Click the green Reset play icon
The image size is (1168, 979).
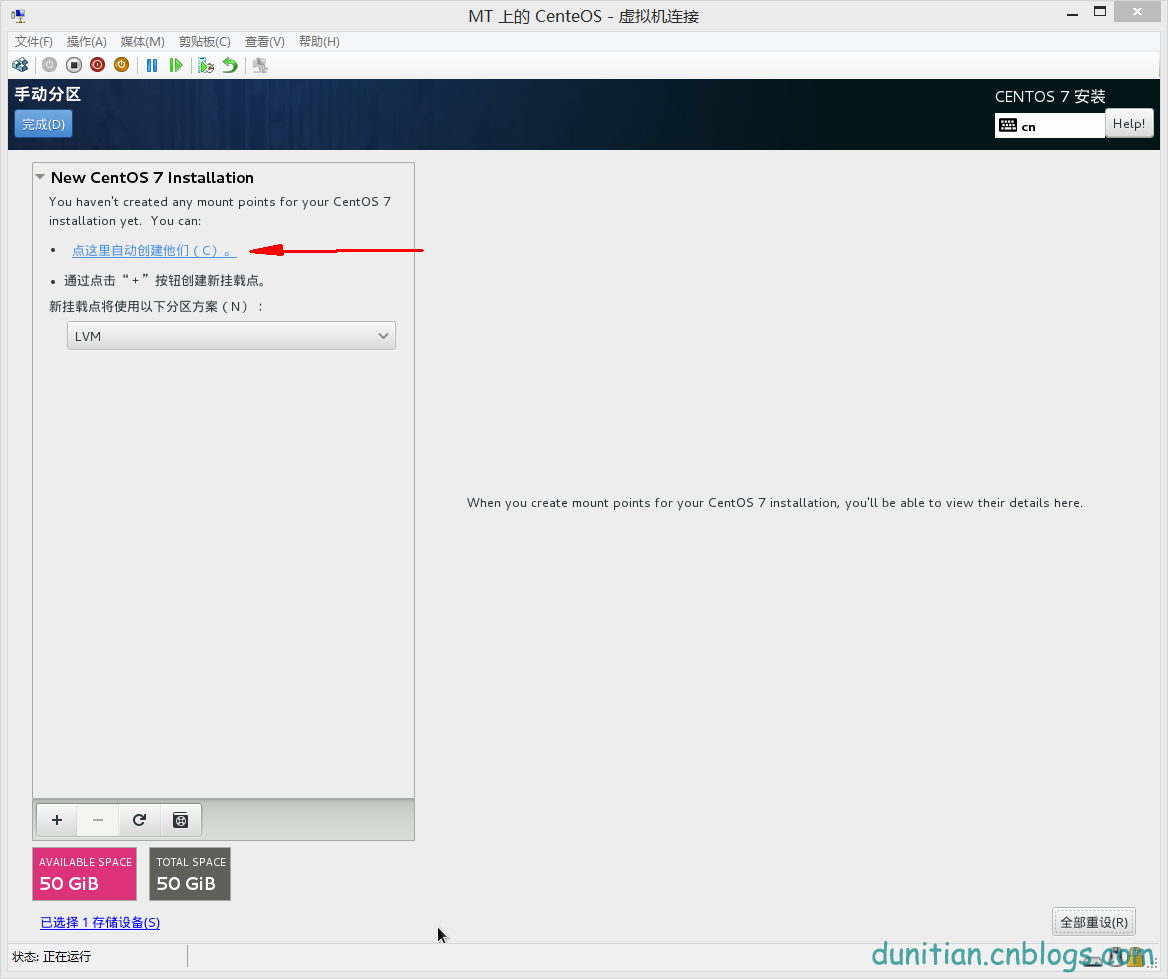point(176,66)
